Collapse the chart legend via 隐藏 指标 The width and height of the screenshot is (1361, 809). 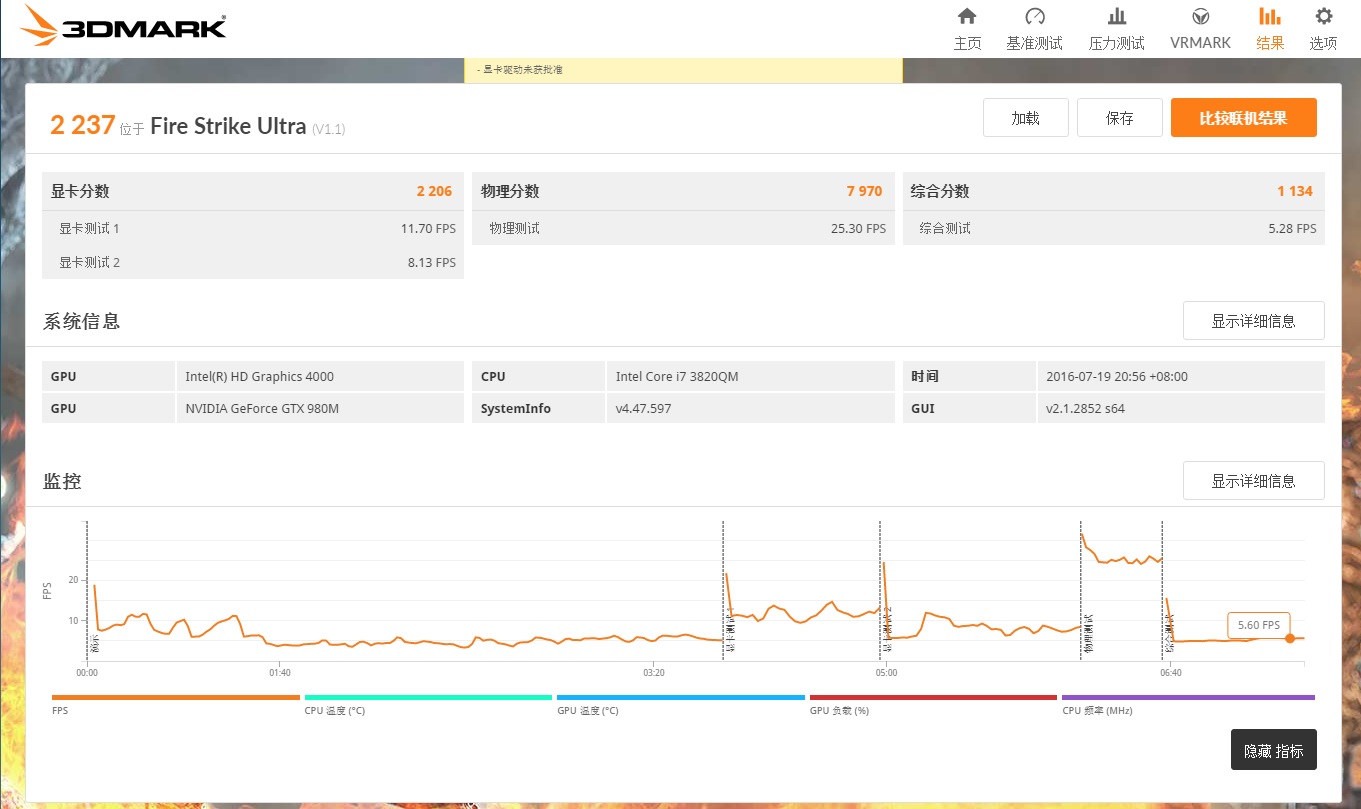[1273, 749]
